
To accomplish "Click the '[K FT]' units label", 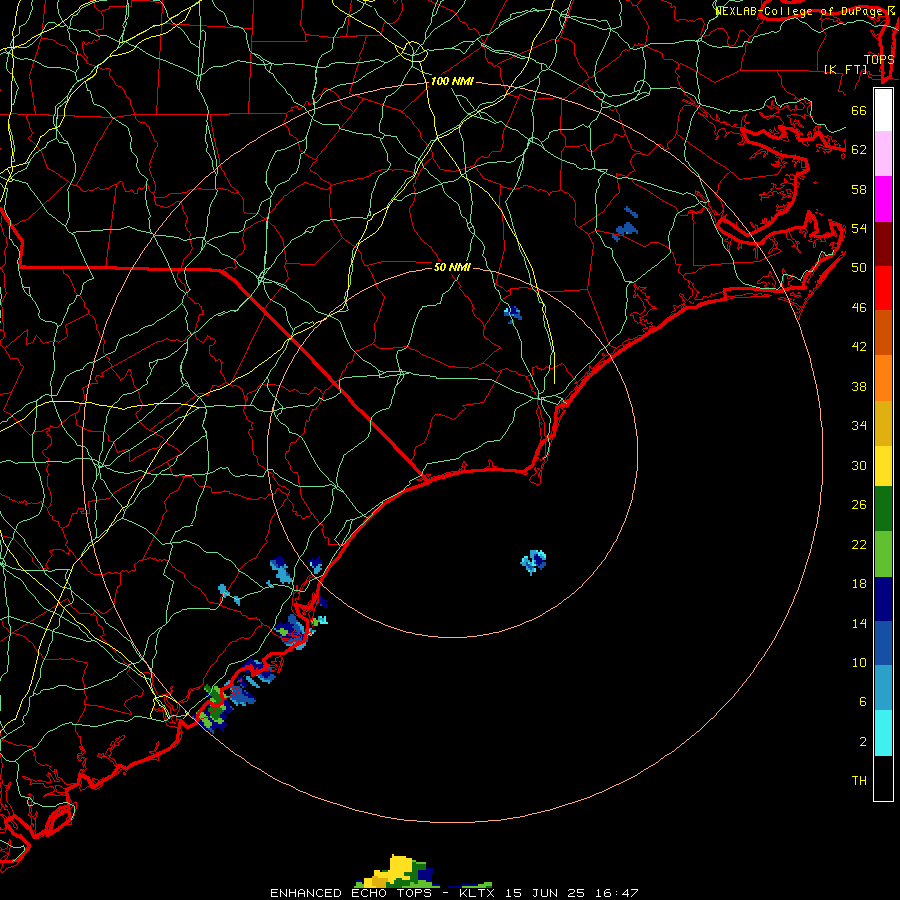I will (x=846, y=69).
